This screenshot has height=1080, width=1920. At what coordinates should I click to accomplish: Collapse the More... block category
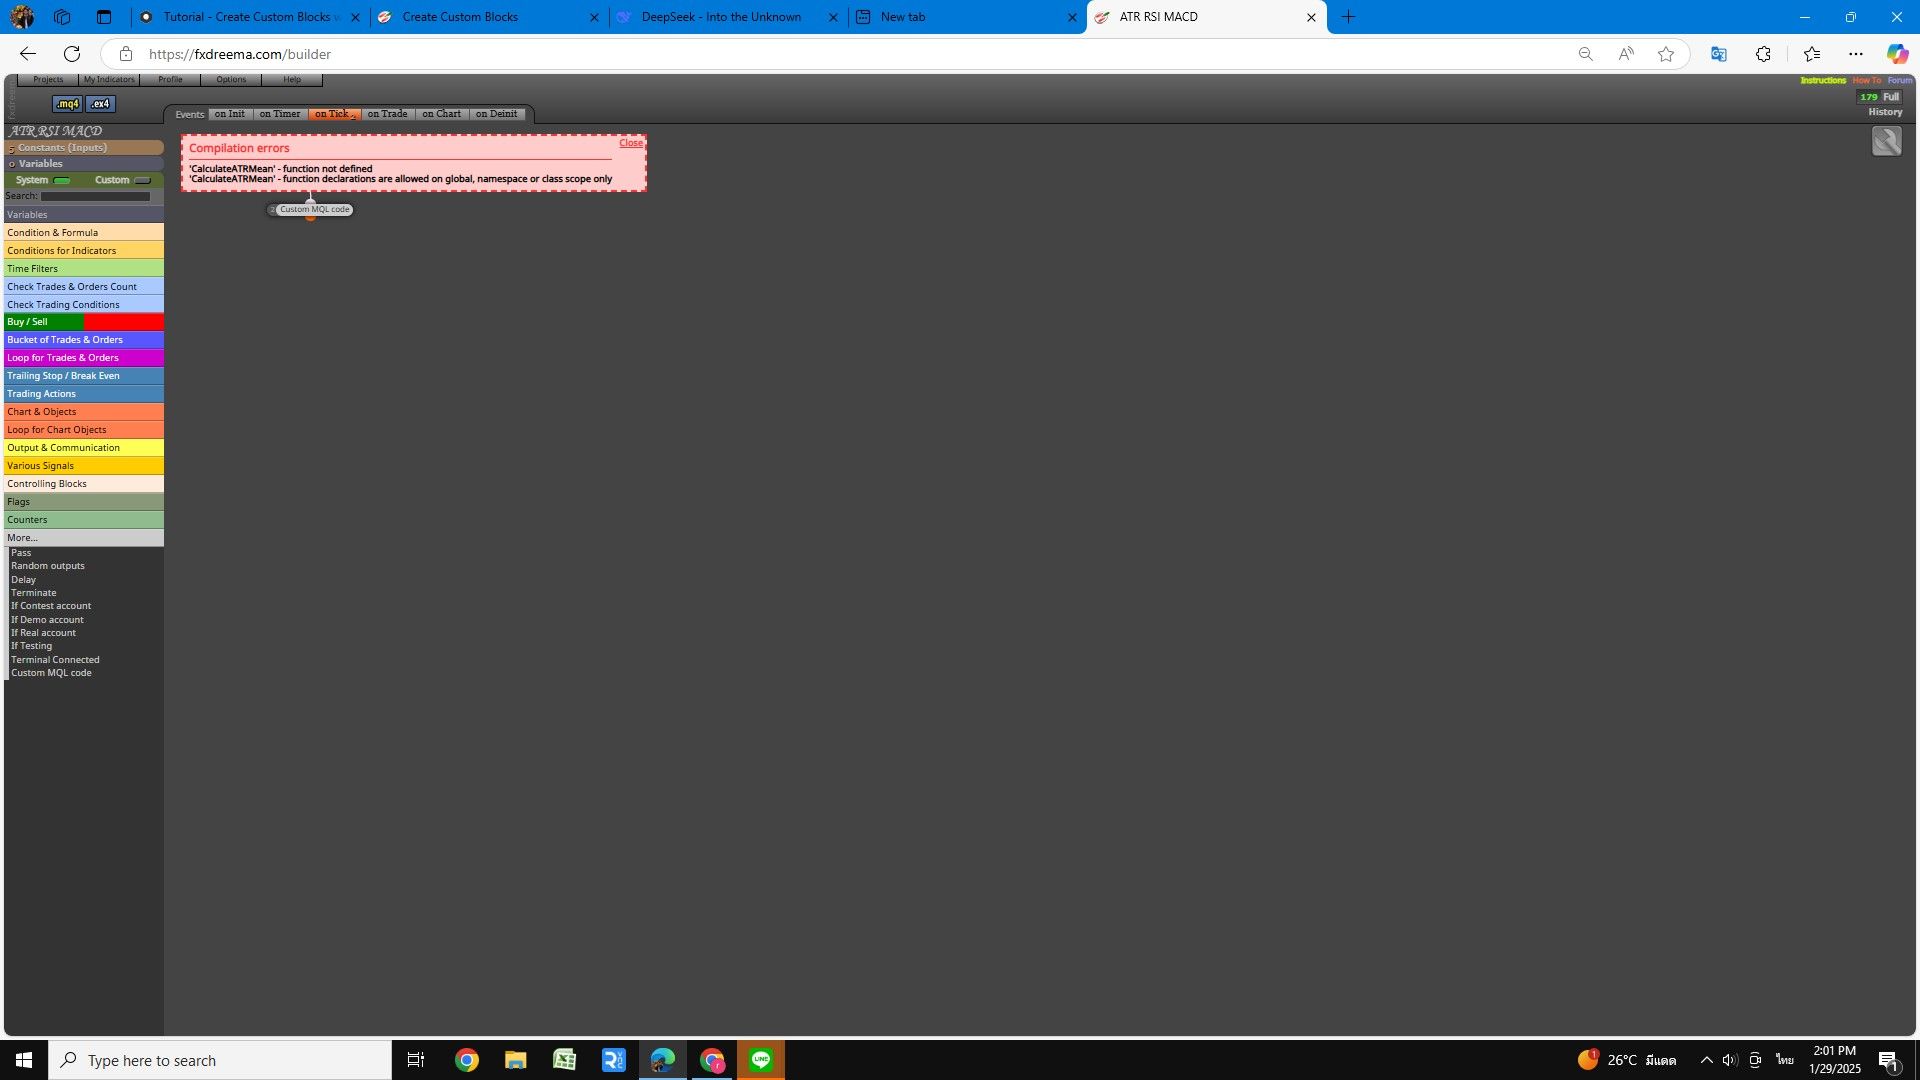click(84, 538)
